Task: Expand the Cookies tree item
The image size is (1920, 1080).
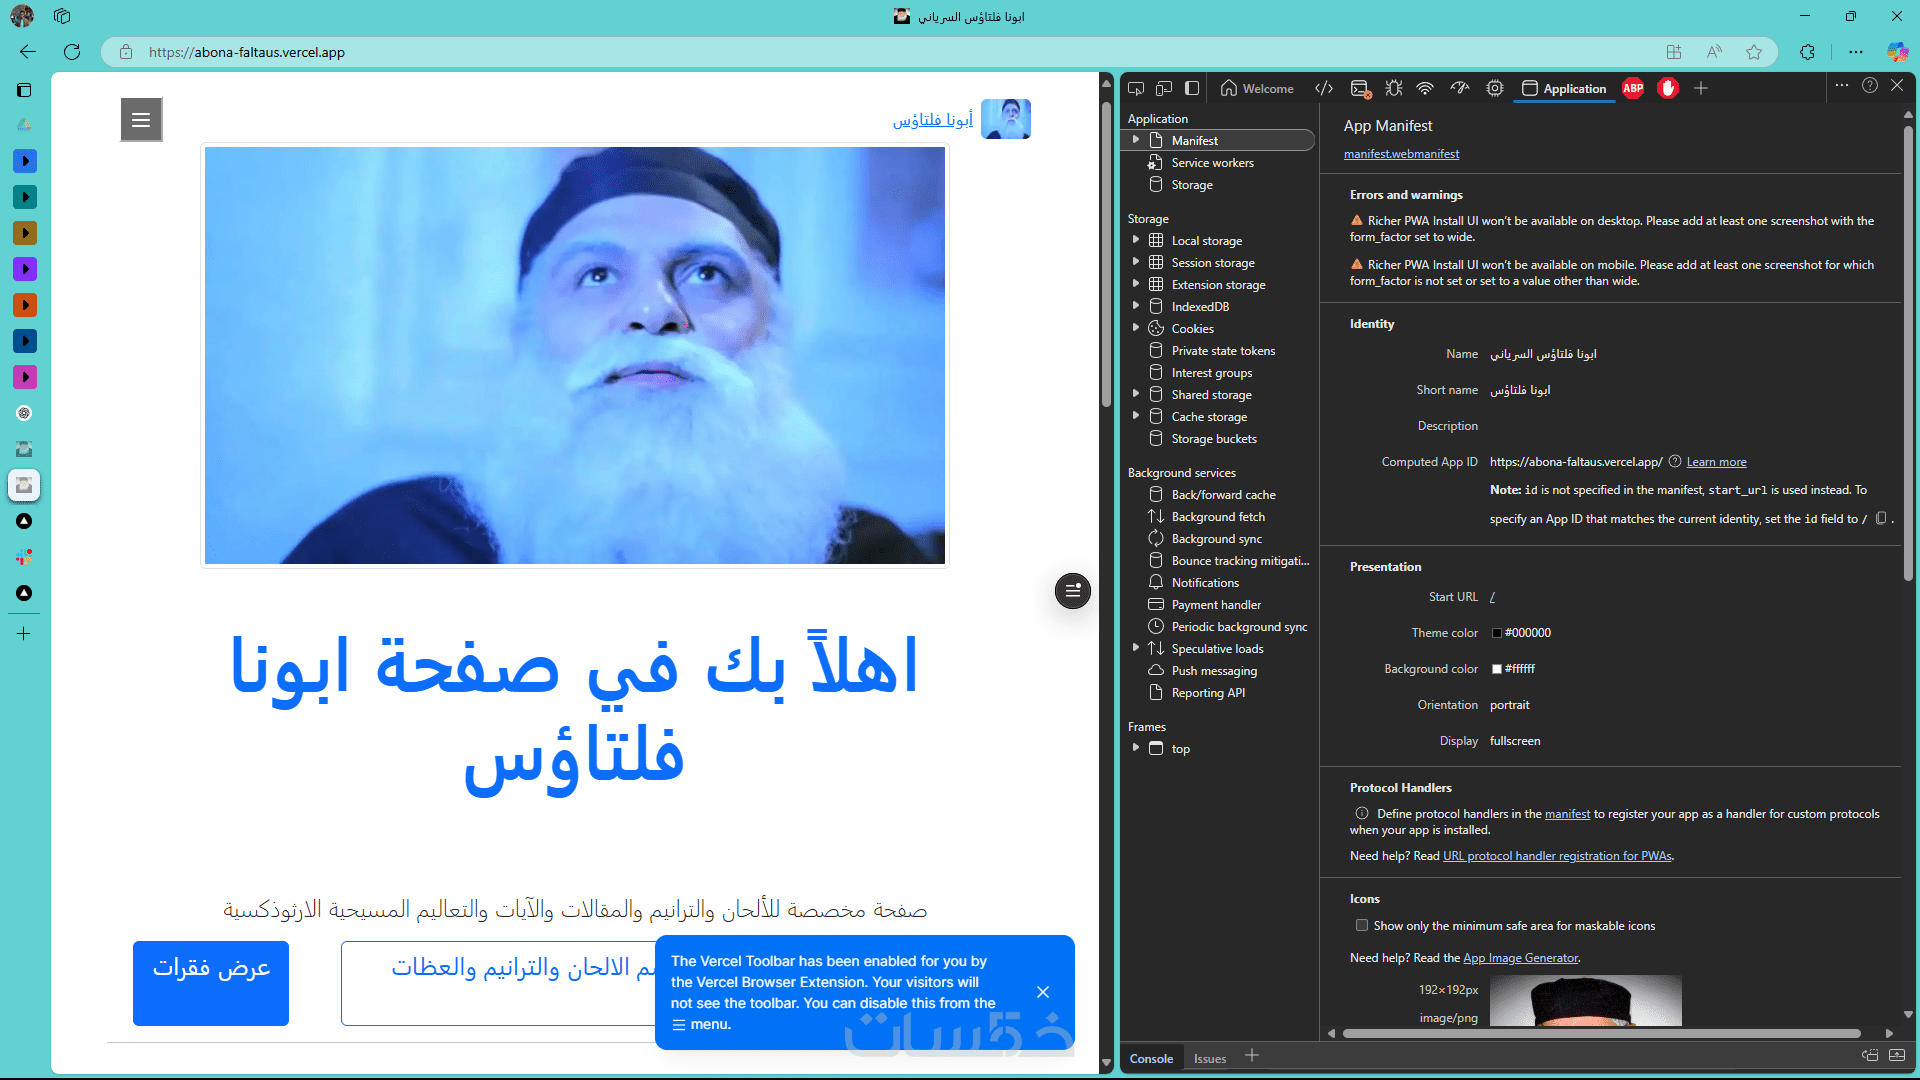Action: [1136, 328]
